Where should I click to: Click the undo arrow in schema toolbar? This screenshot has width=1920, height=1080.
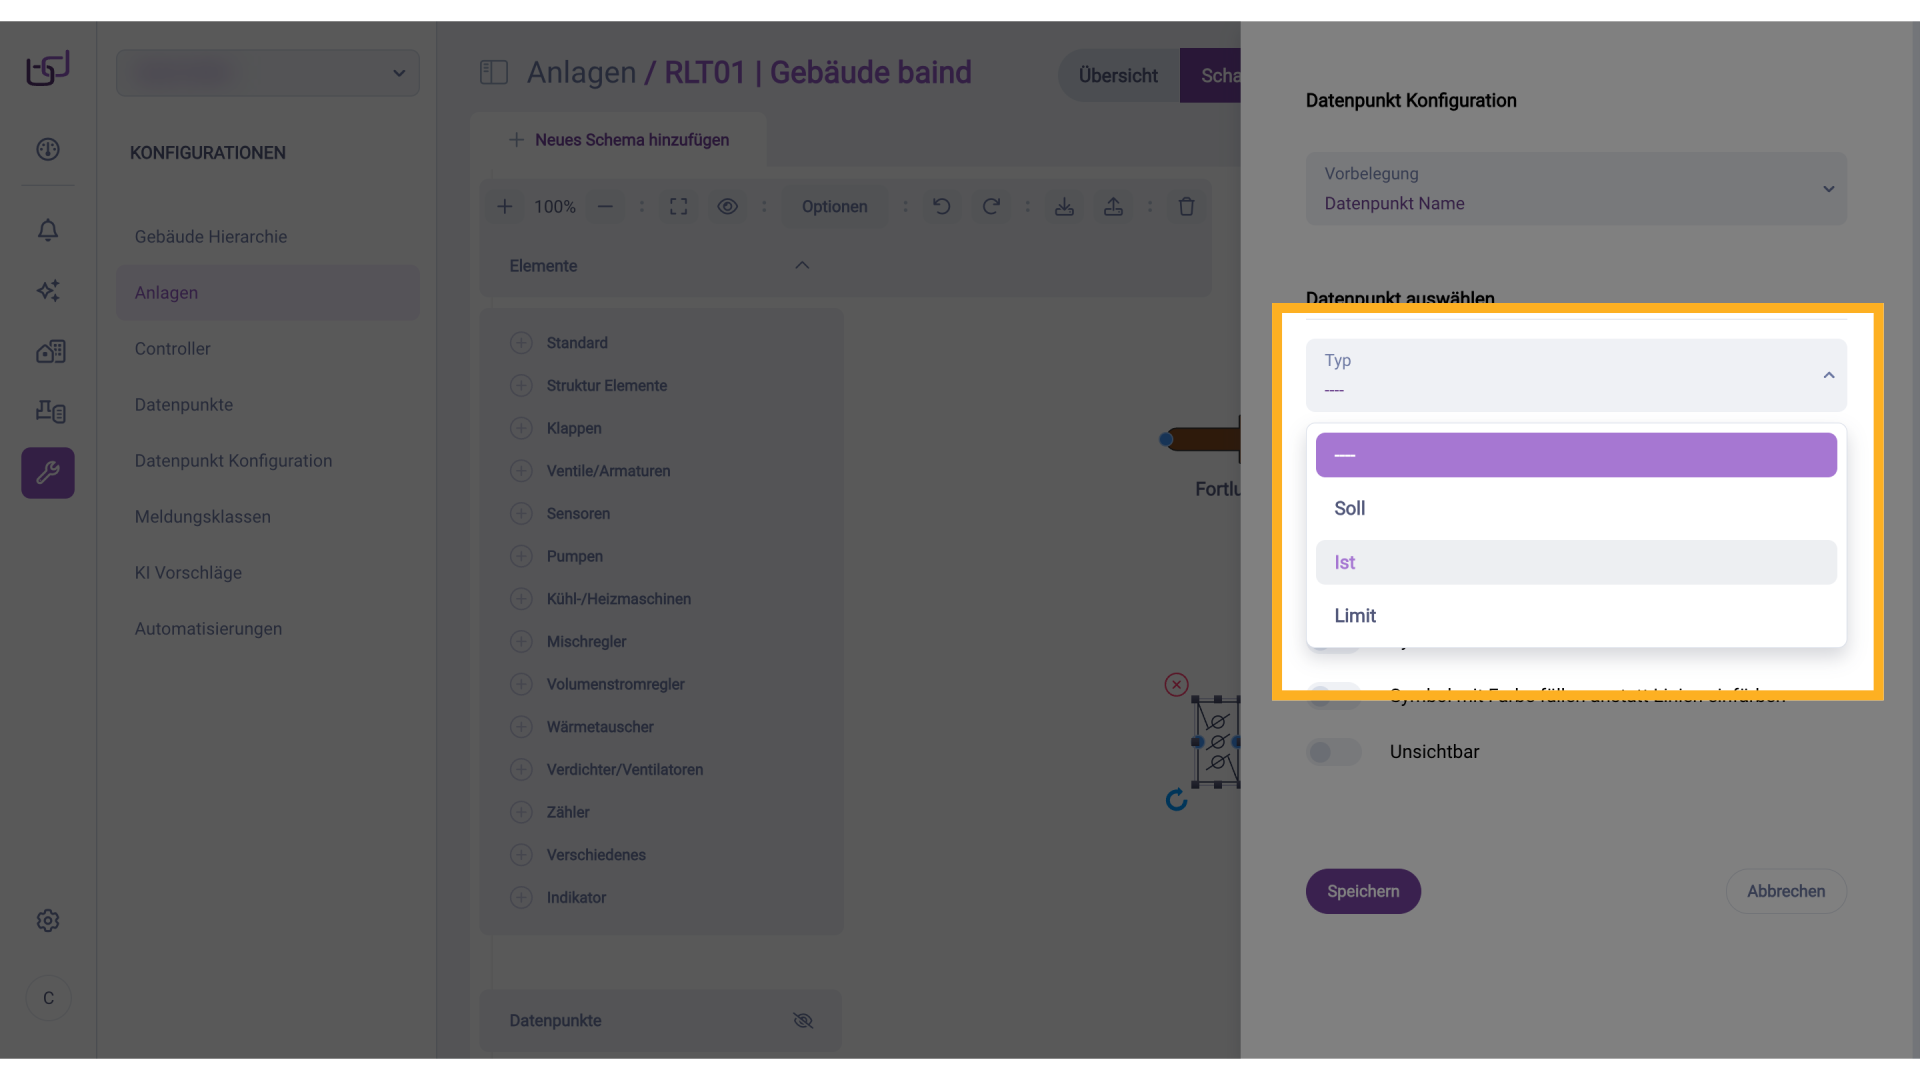[942, 206]
